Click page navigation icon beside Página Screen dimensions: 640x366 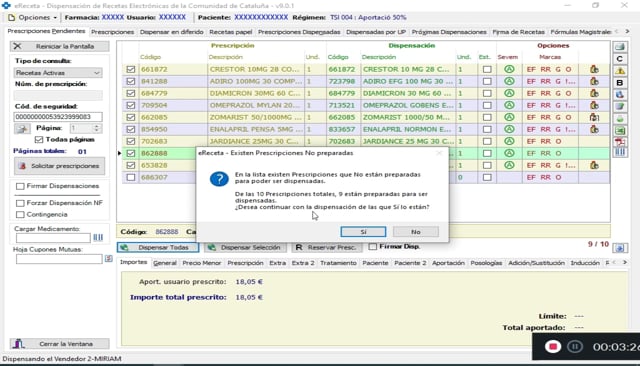(x=22, y=129)
